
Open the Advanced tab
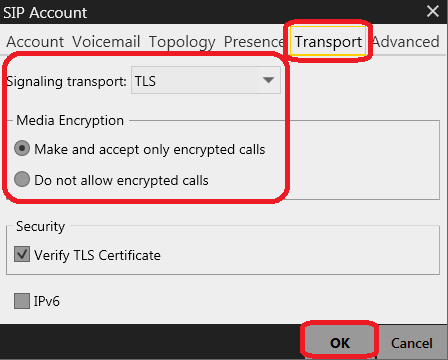[405, 42]
